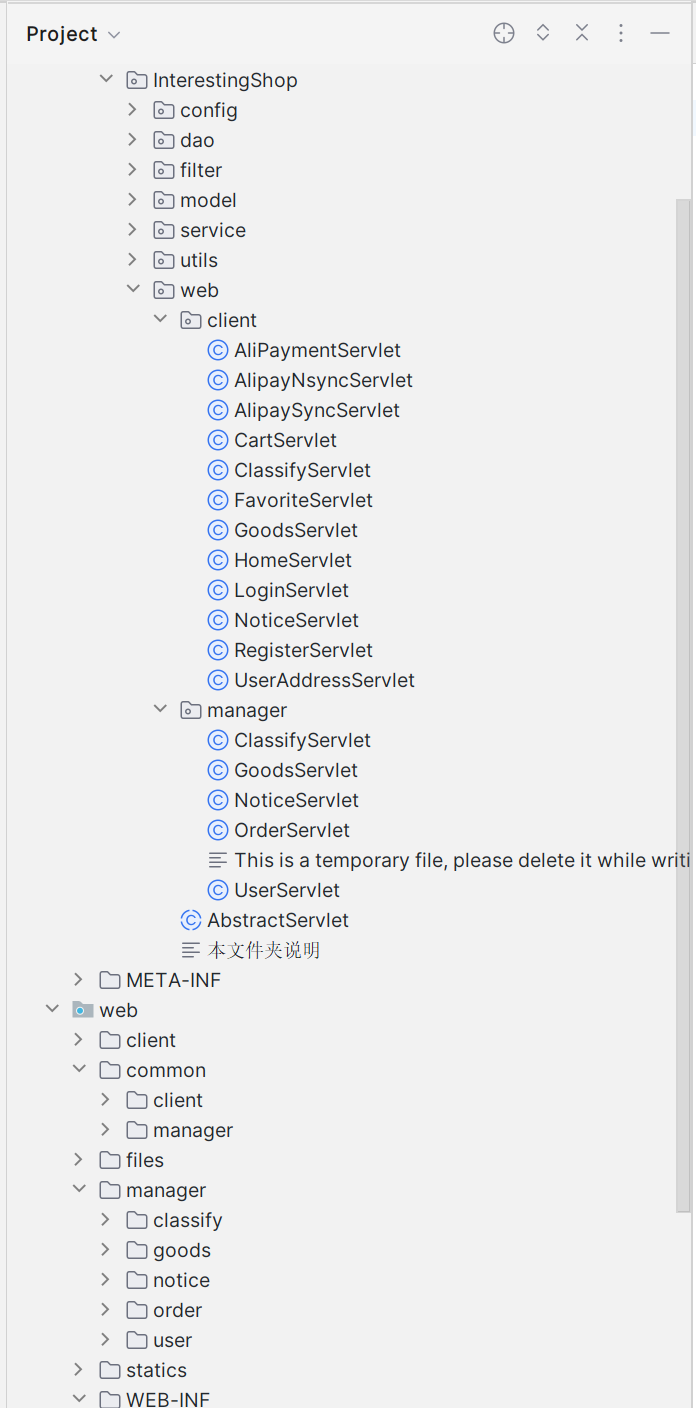Select UserAddressServlet class

click(x=324, y=680)
